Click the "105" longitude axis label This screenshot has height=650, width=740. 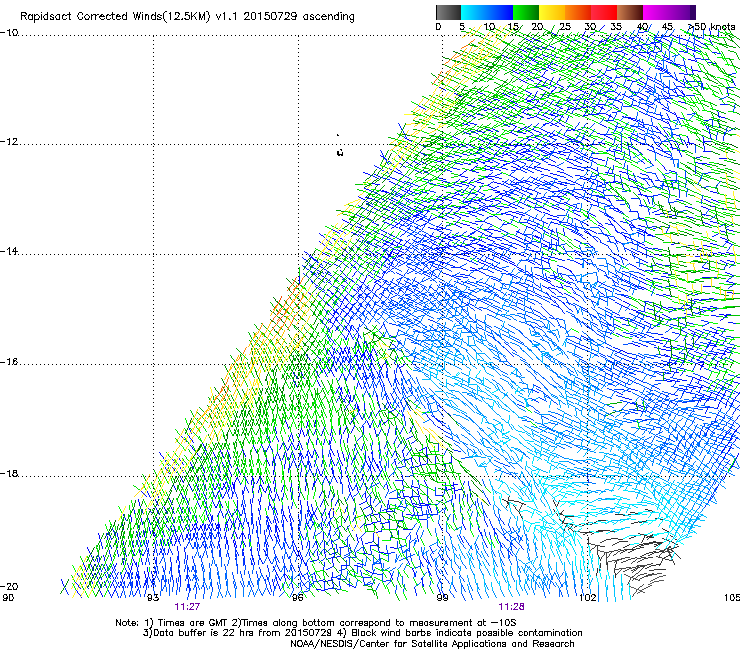(x=732, y=598)
